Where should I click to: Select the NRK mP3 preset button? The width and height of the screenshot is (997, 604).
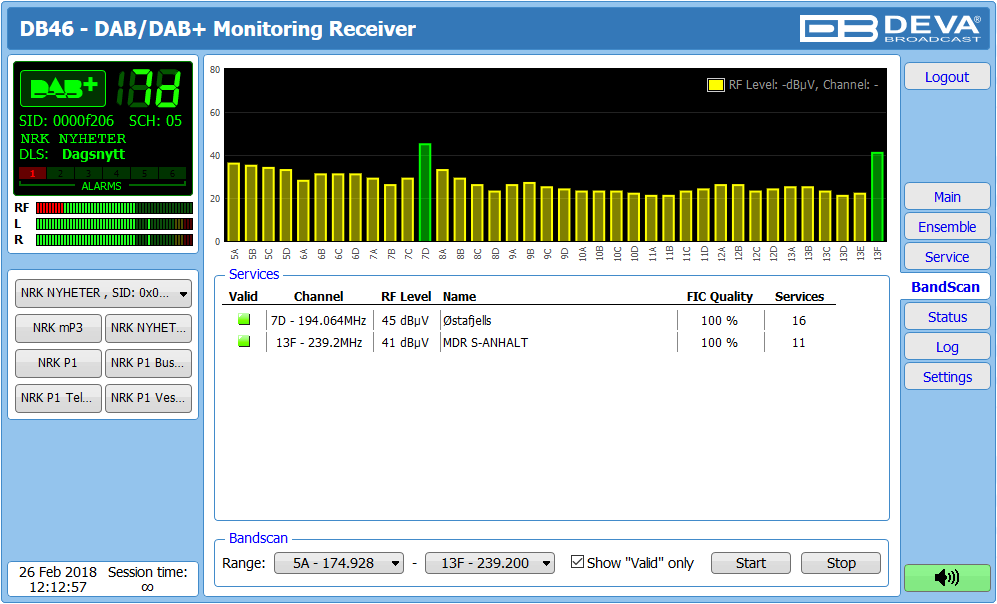(57, 327)
